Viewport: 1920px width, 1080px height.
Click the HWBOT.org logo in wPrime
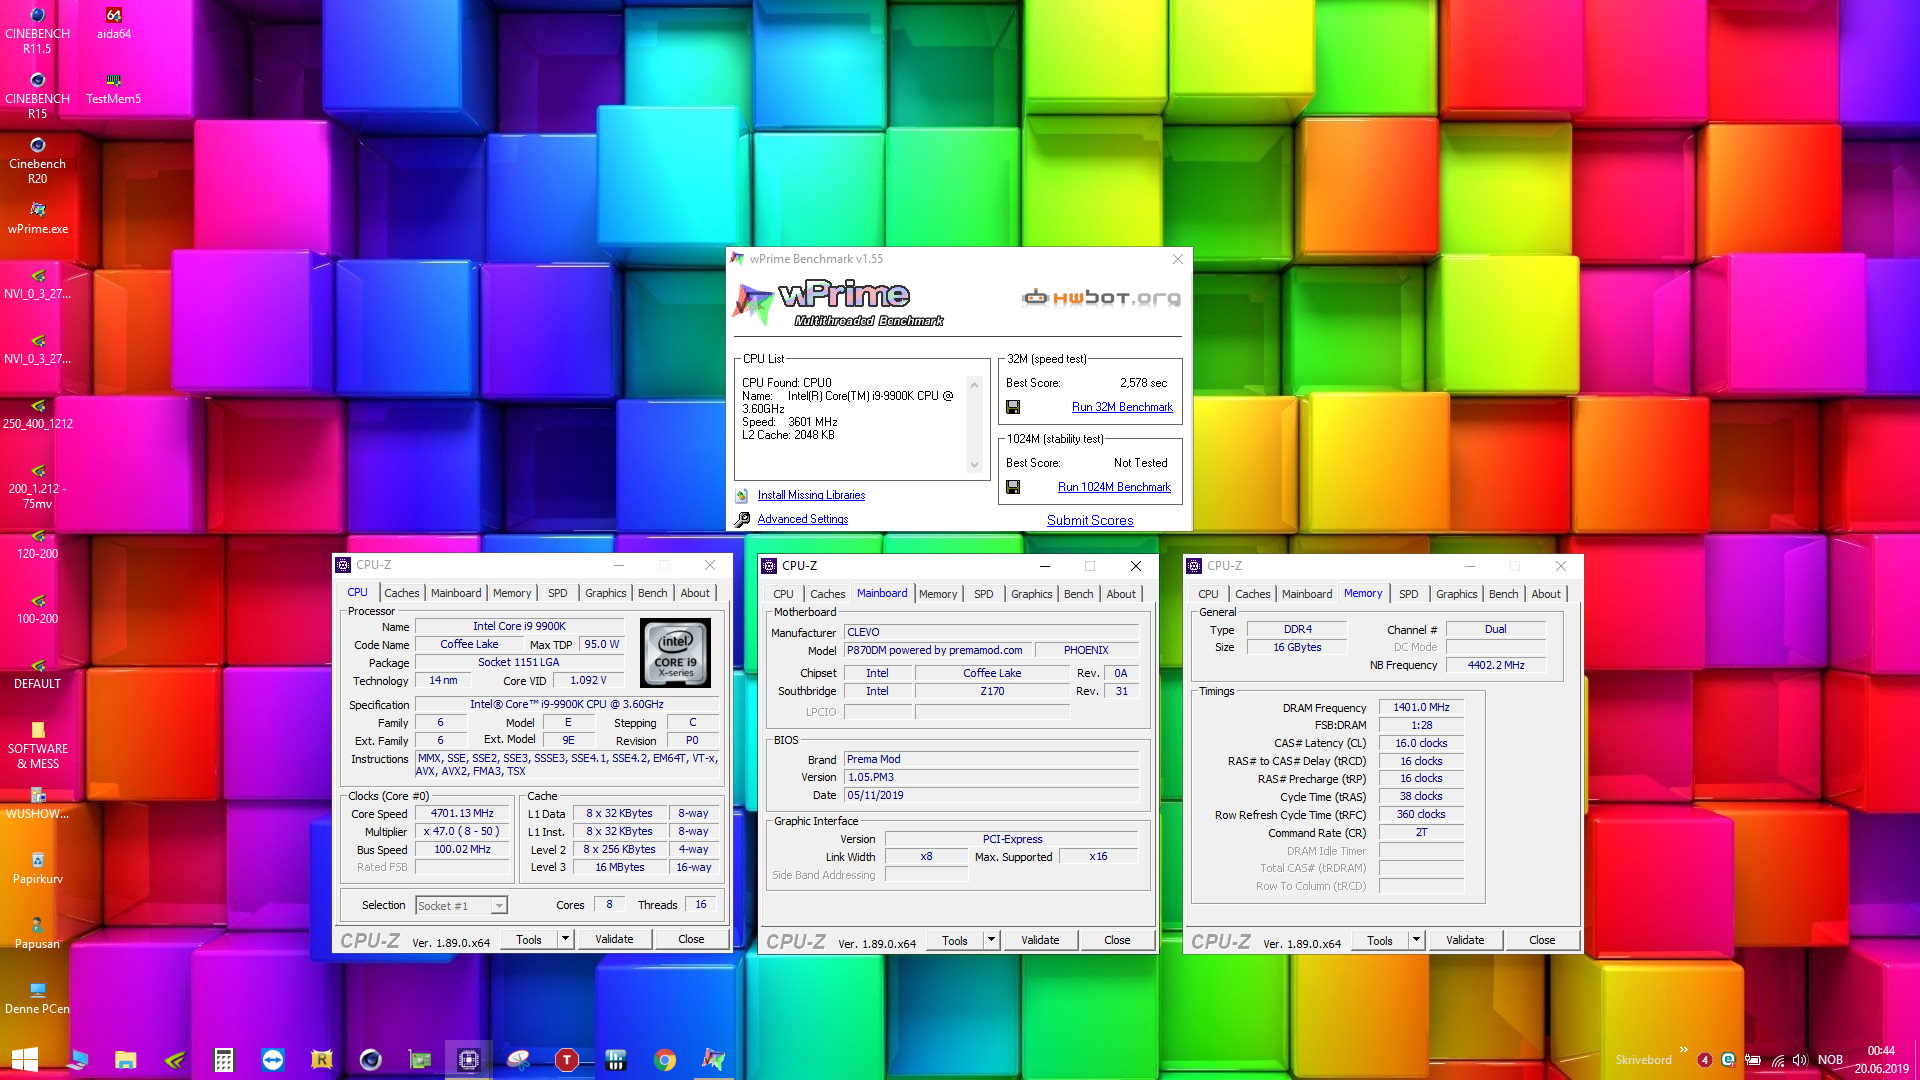(1101, 297)
